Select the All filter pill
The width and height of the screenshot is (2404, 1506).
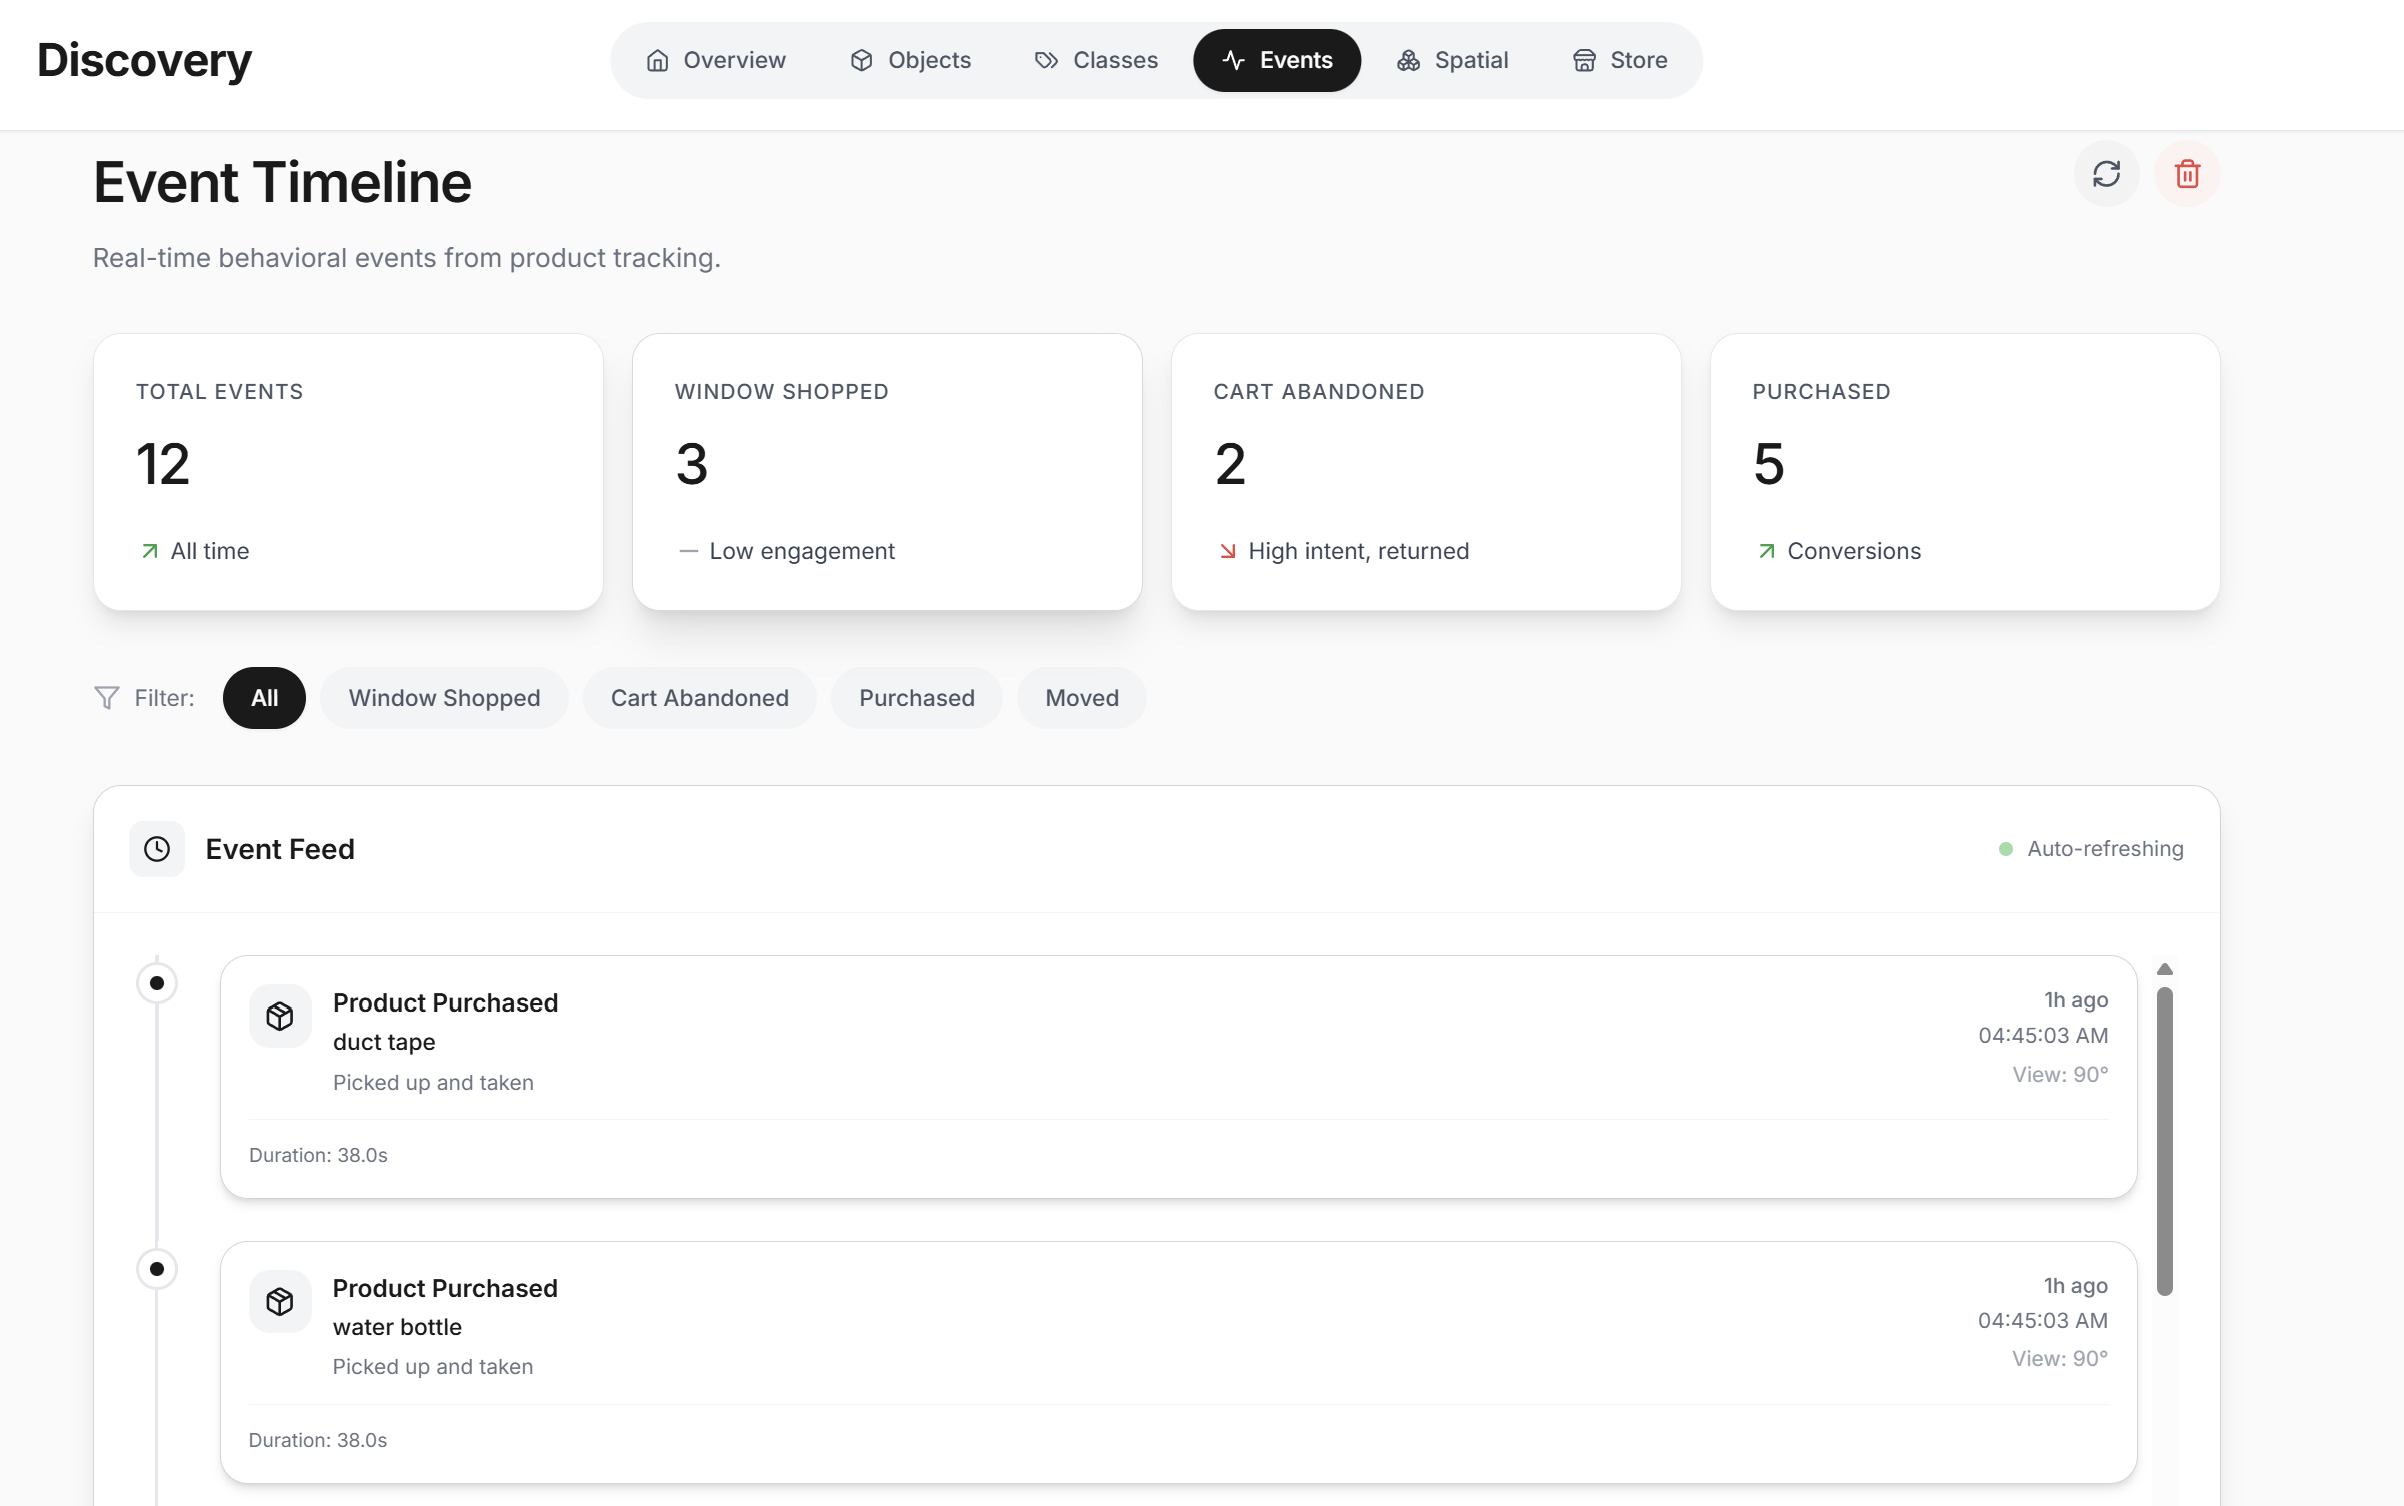point(264,698)
